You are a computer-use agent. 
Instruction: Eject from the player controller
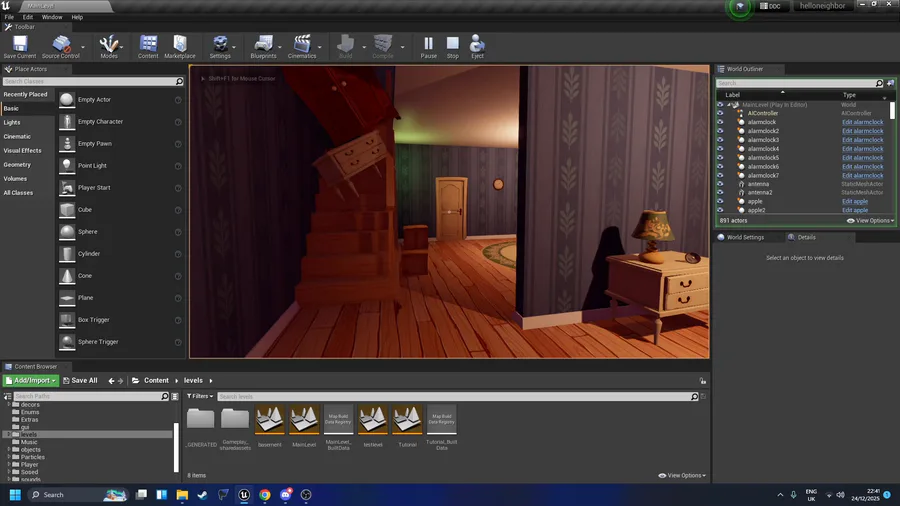pos(477,44)
